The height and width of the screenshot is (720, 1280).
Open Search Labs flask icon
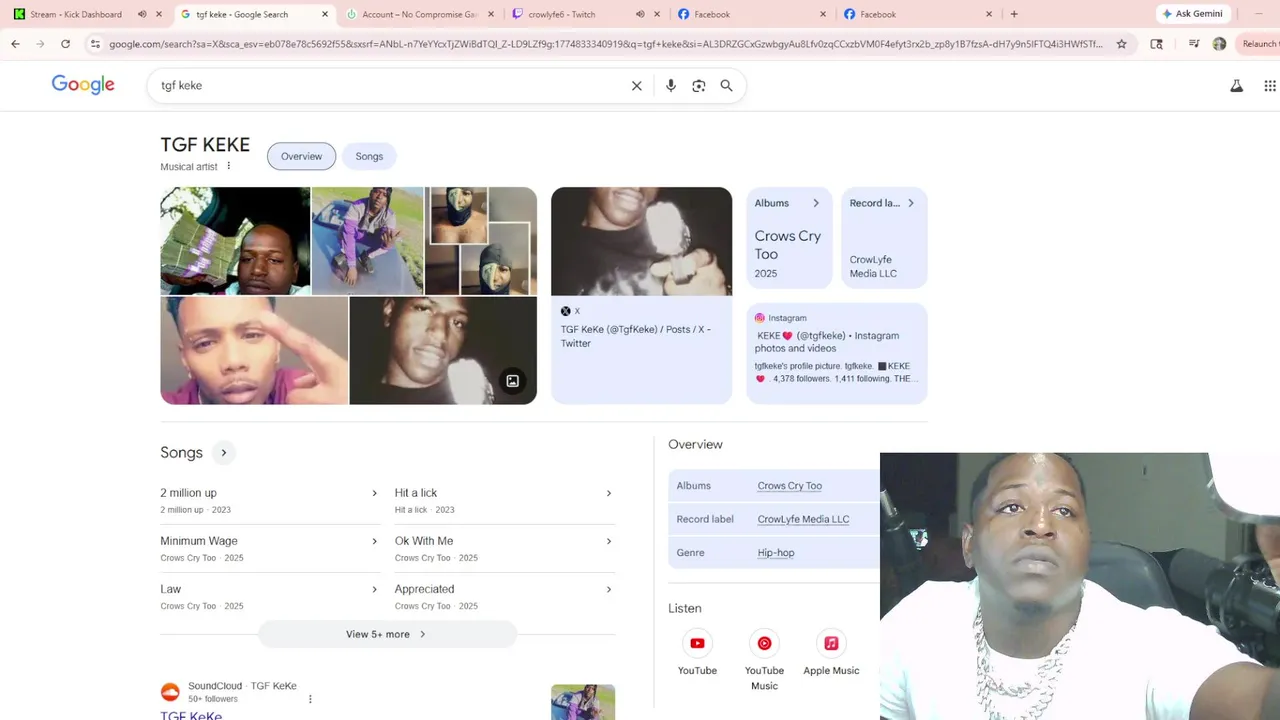tap(1237, 86)
